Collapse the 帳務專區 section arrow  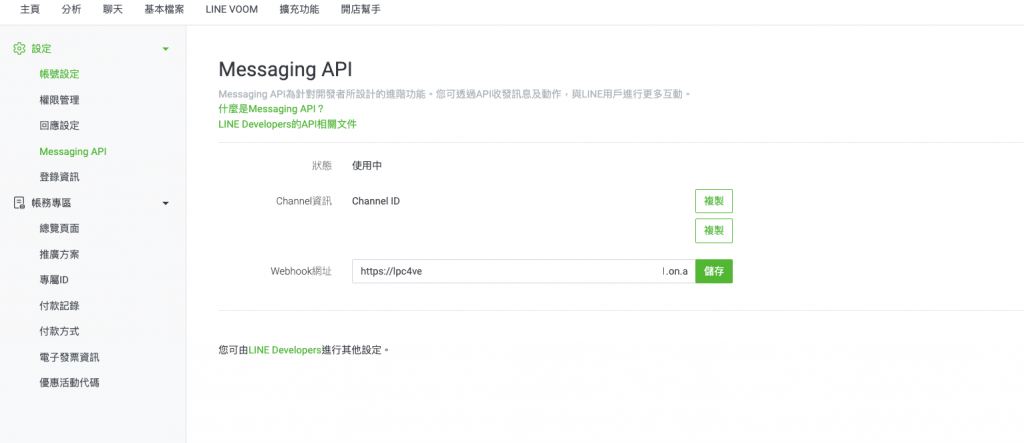pyautogui.click(x=165, y=203)
